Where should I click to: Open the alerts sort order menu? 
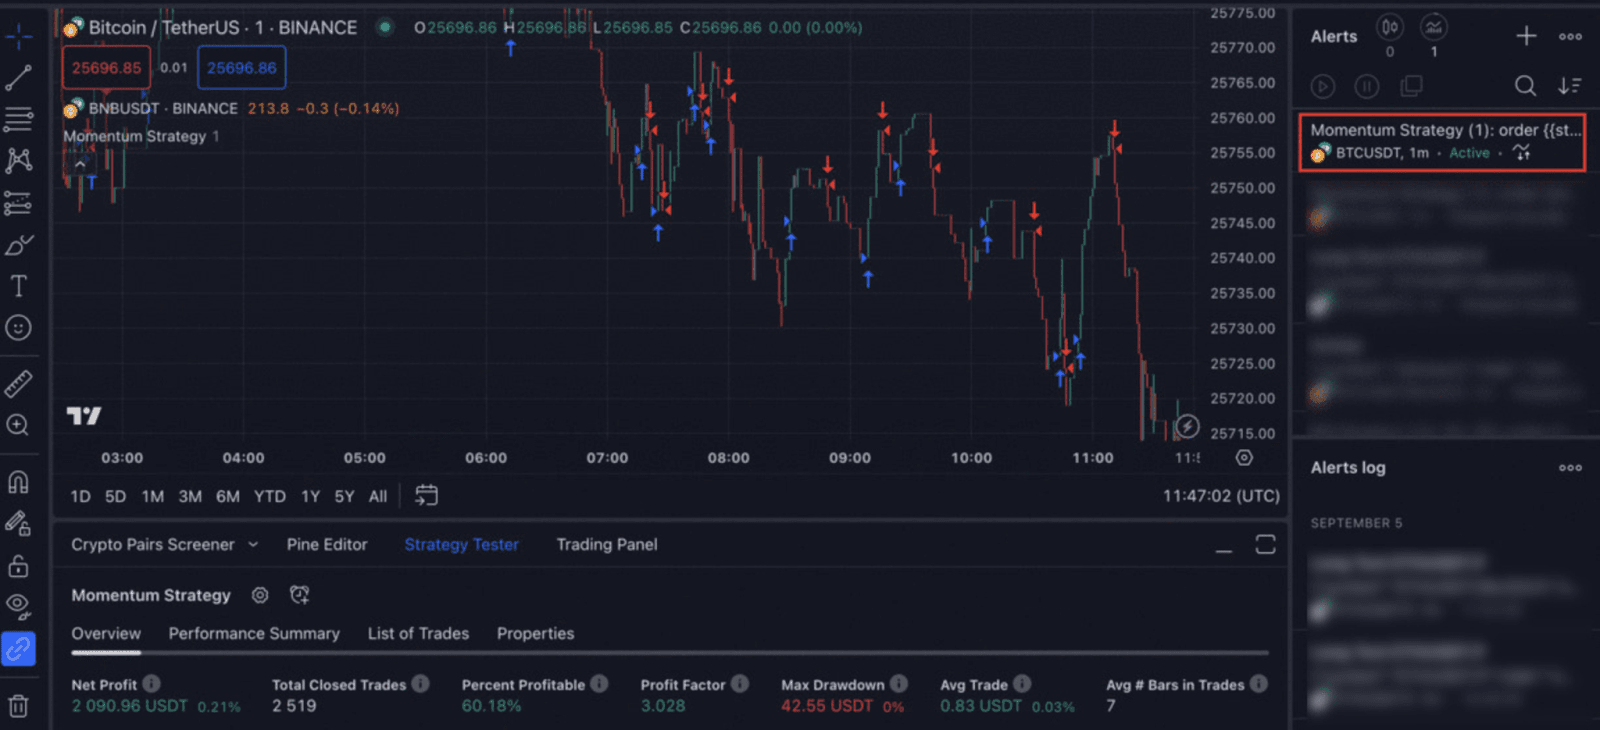(x=1569, y=86)
